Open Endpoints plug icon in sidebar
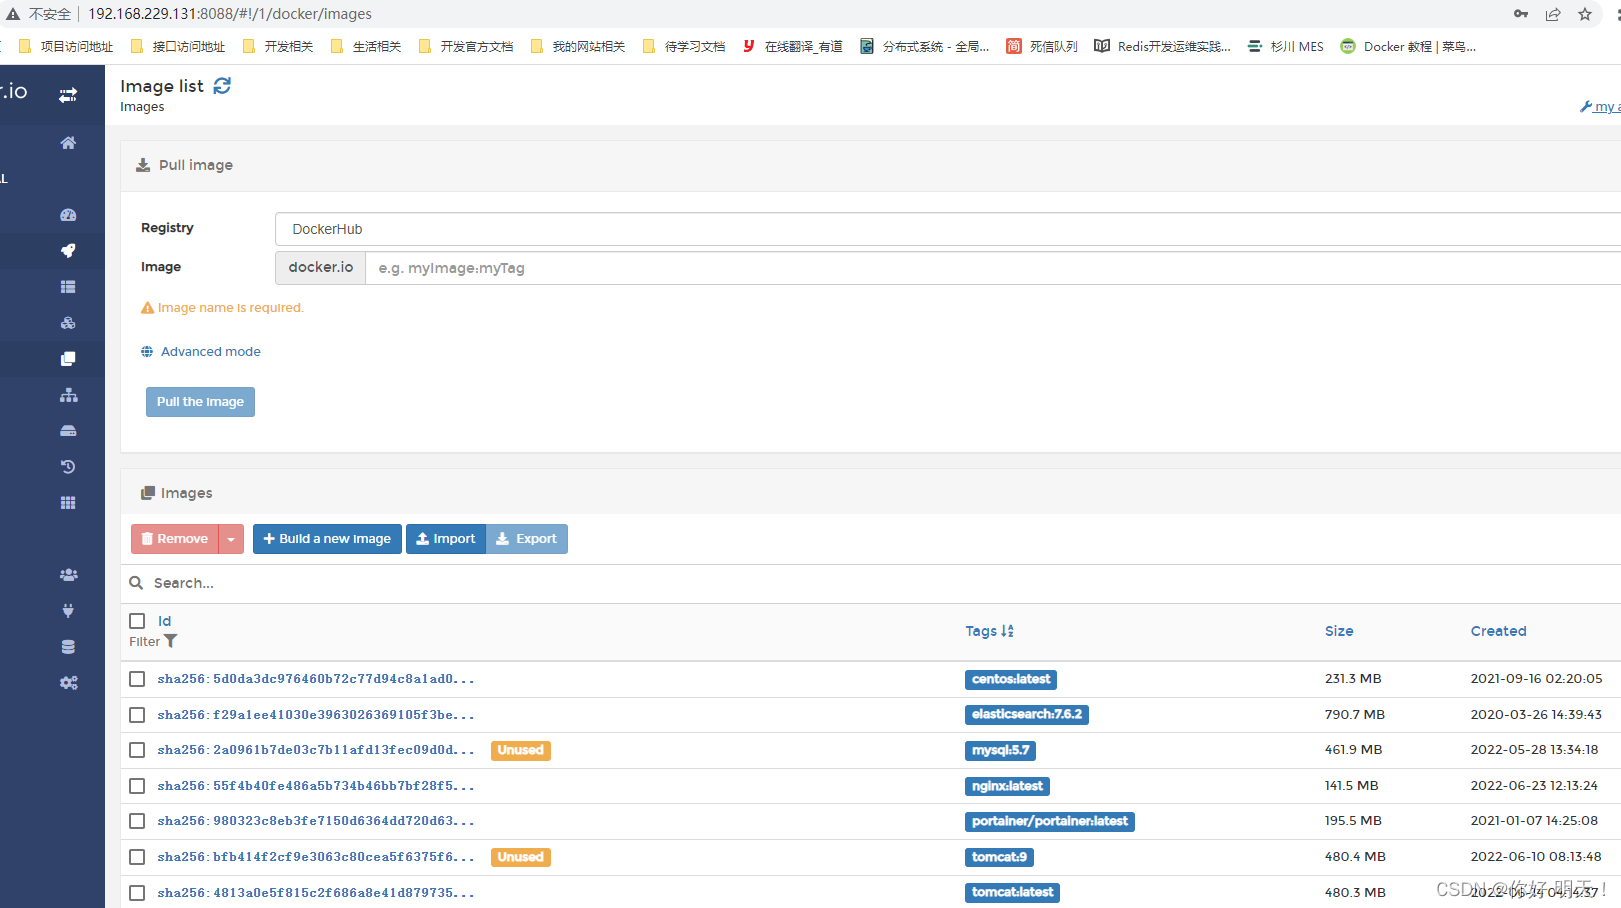The height and width of the screenshot is (908, 1621). pyautogui.click(x=68, y=611)
